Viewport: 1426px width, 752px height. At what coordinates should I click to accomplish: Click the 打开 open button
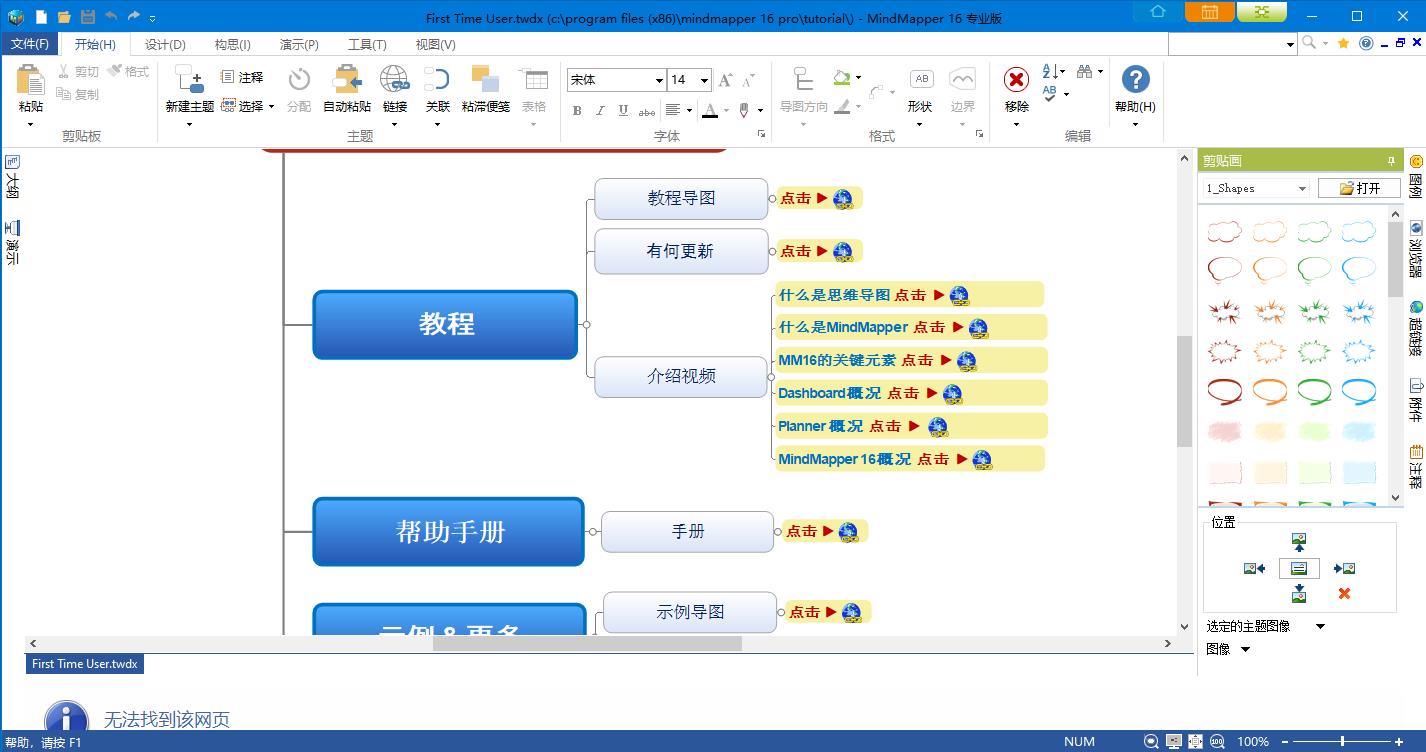tap(1359, 188)
